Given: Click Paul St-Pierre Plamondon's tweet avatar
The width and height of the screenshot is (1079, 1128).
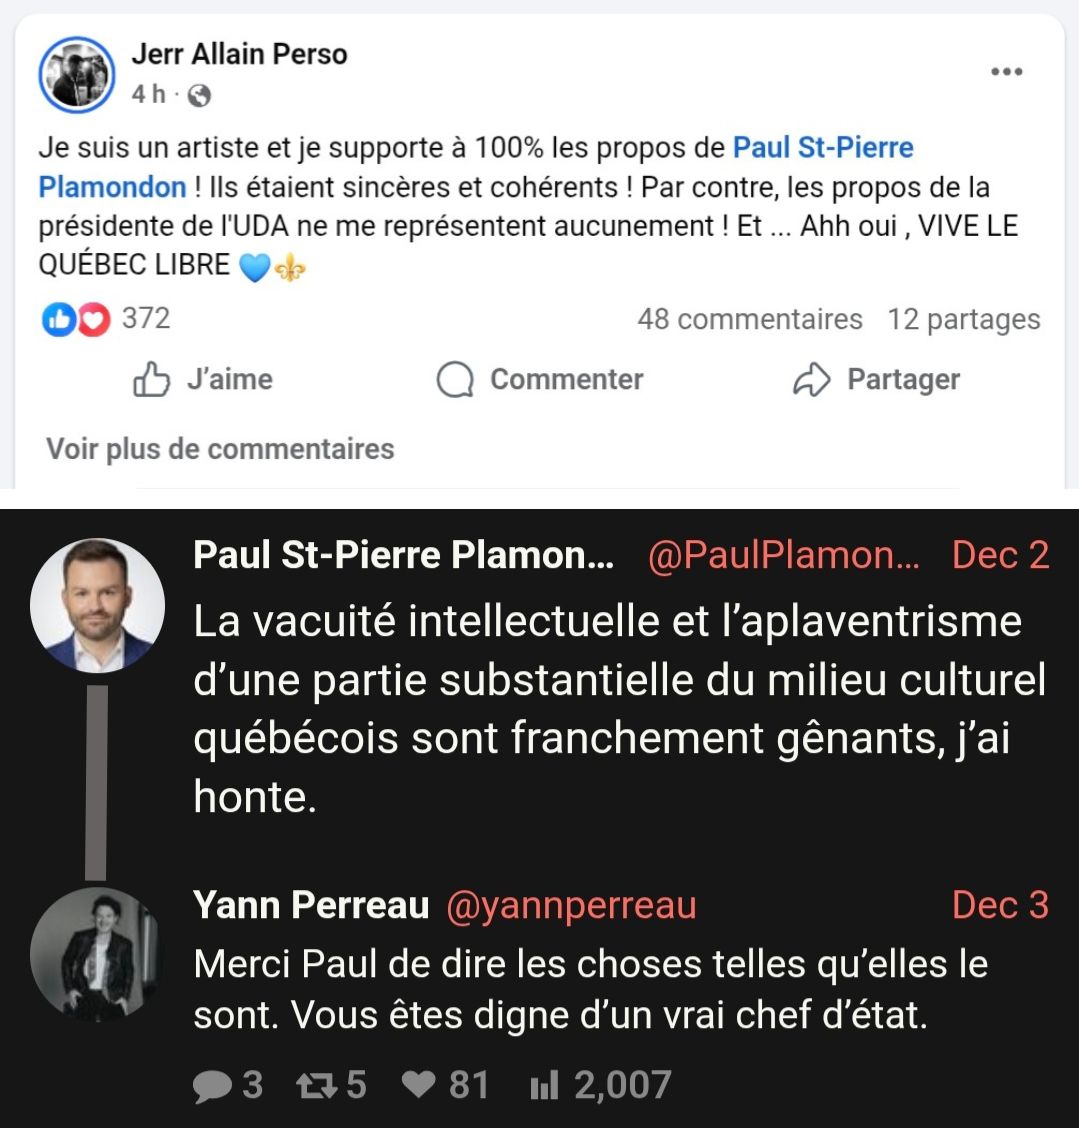Looking at the screenshot, I should (x=97, y=605).
